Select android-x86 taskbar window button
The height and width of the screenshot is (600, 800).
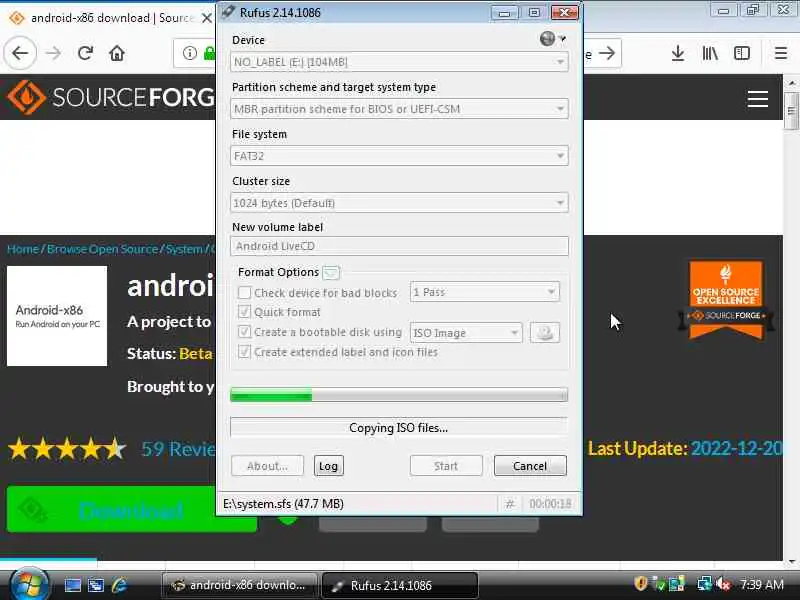(x=240, y=585)
